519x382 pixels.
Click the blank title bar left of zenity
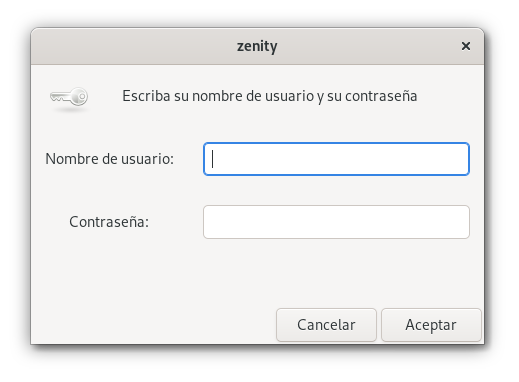[133, 46]
